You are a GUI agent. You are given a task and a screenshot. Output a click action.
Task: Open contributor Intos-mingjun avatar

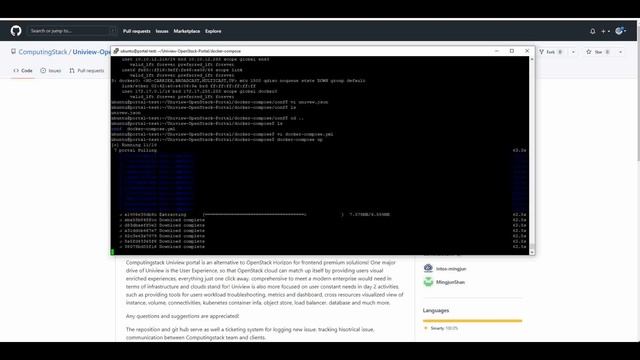point(428,268)
